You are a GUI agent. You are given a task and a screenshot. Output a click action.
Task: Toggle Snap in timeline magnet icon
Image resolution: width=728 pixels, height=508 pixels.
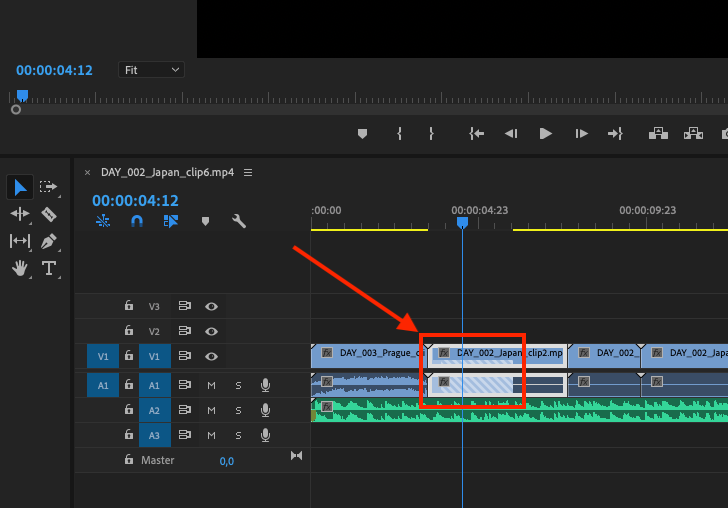coord(137,221)
